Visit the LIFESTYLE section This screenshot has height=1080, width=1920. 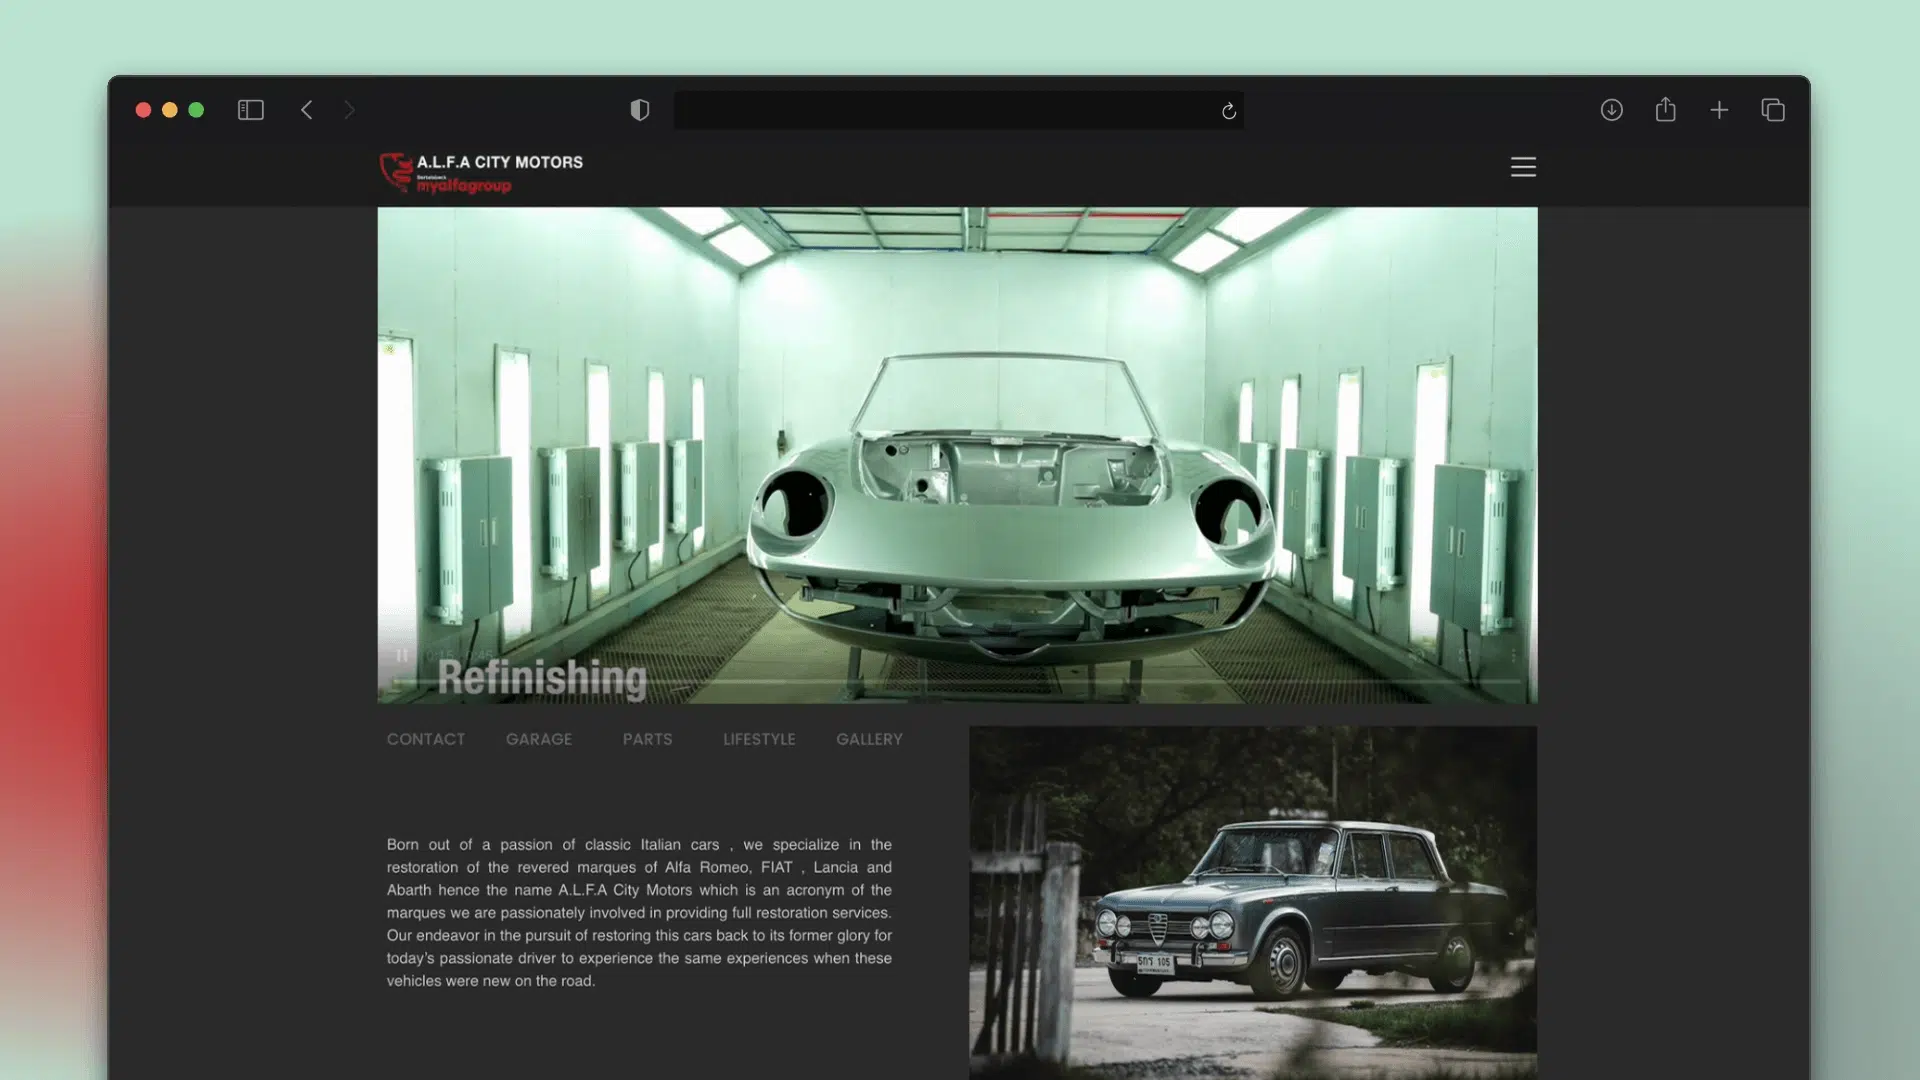click(759, 739)
